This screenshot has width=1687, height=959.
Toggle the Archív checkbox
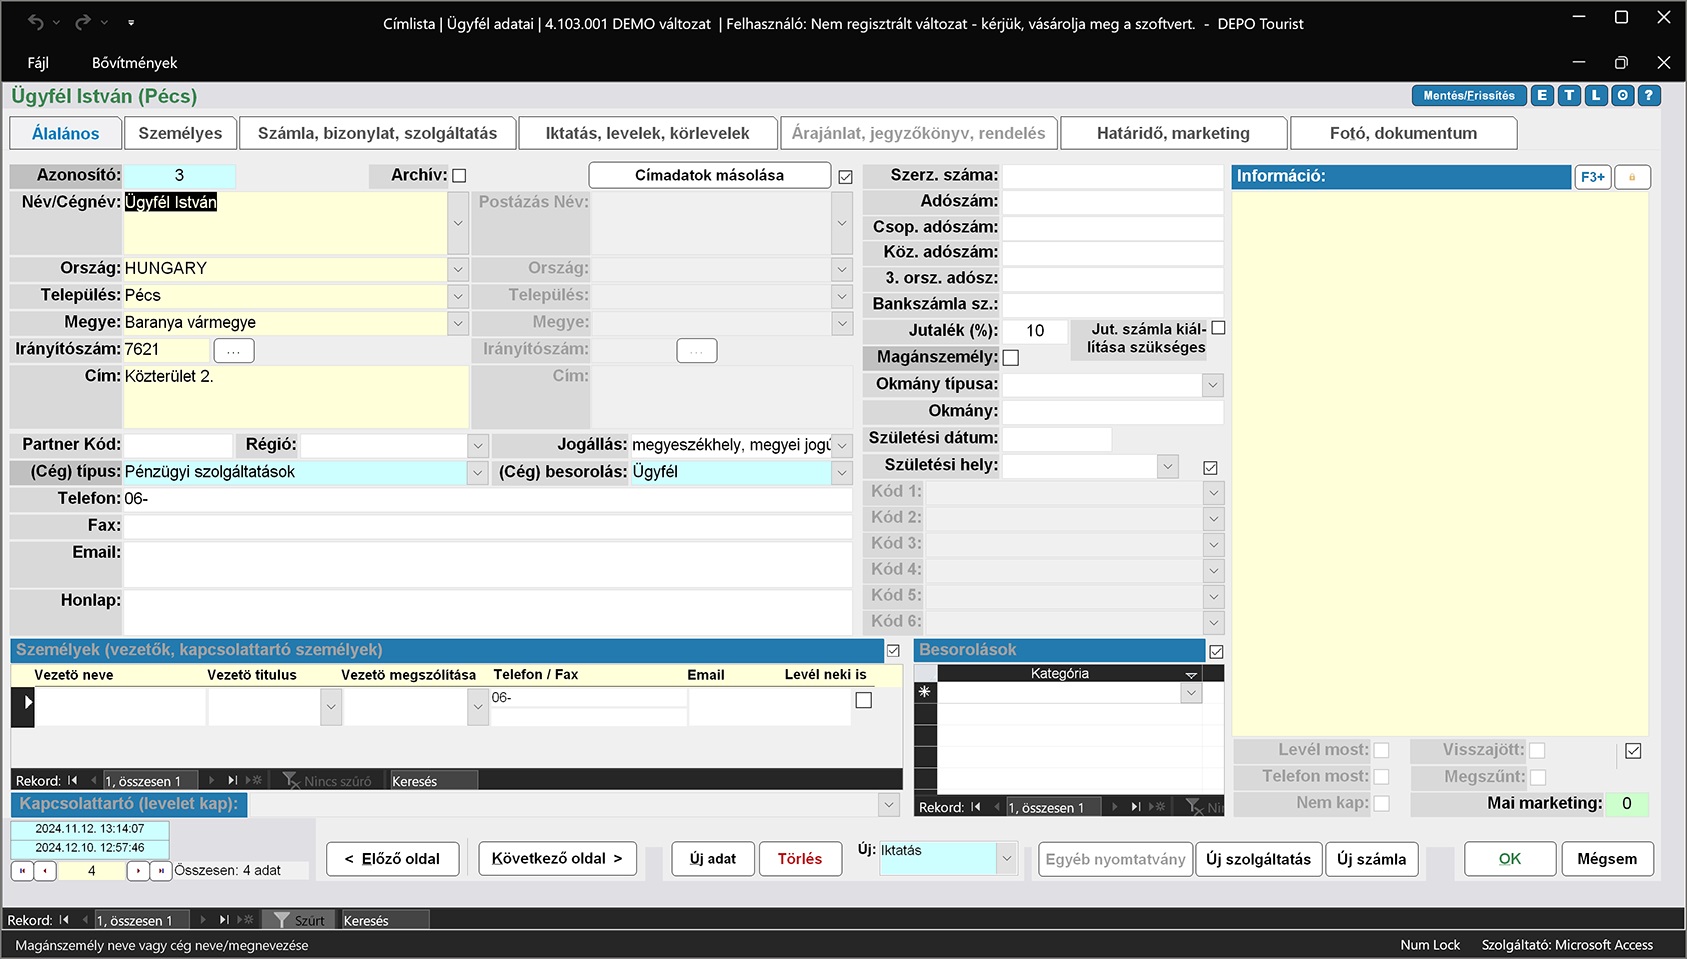(x=459, y=176)
